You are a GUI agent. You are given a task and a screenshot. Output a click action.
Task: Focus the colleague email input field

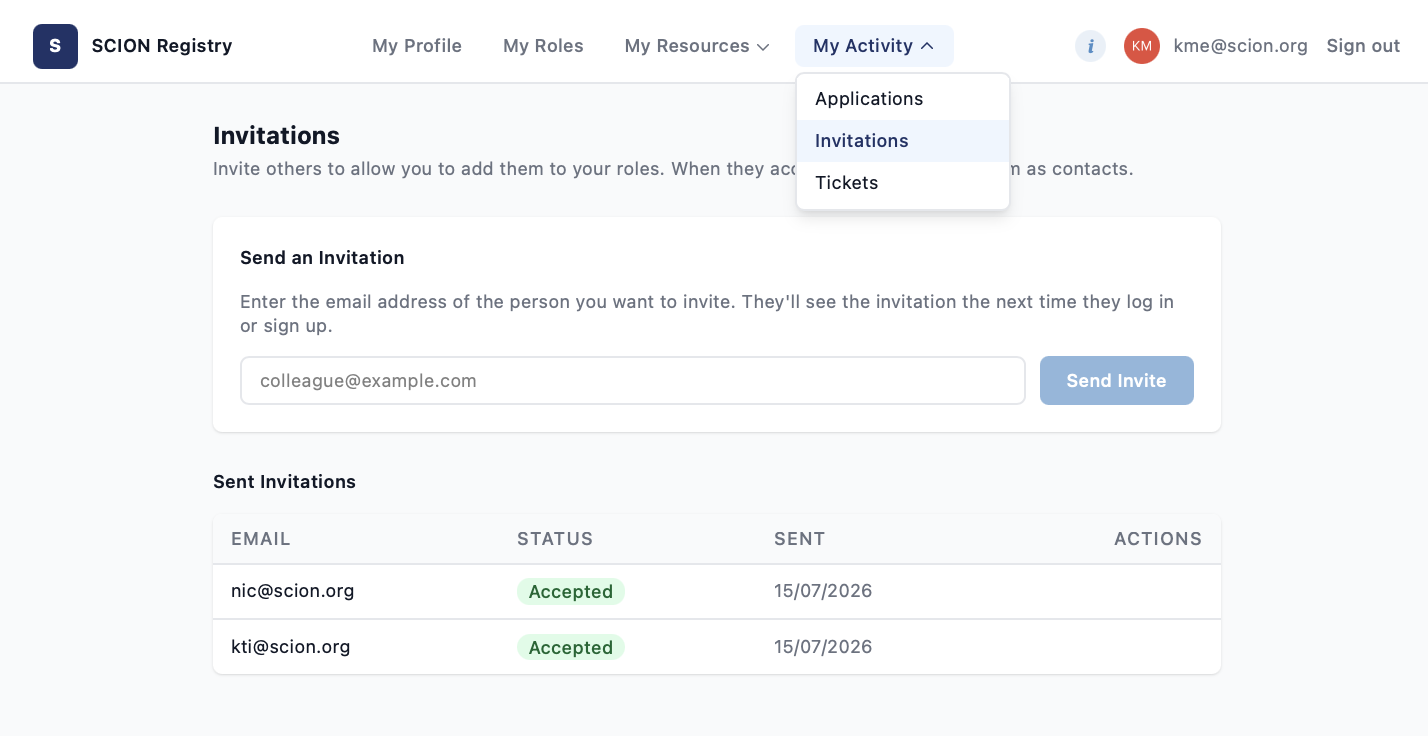tap(633, 381)
